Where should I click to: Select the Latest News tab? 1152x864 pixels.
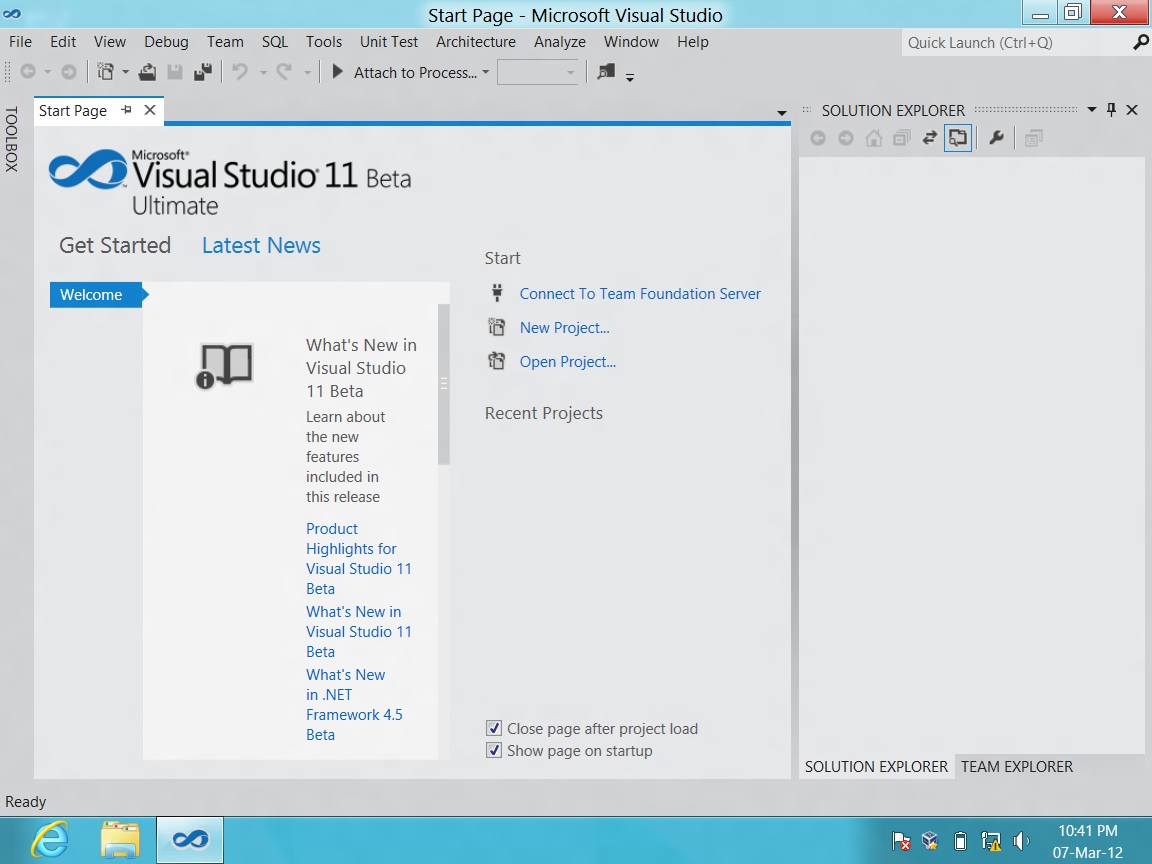point(261,245)
